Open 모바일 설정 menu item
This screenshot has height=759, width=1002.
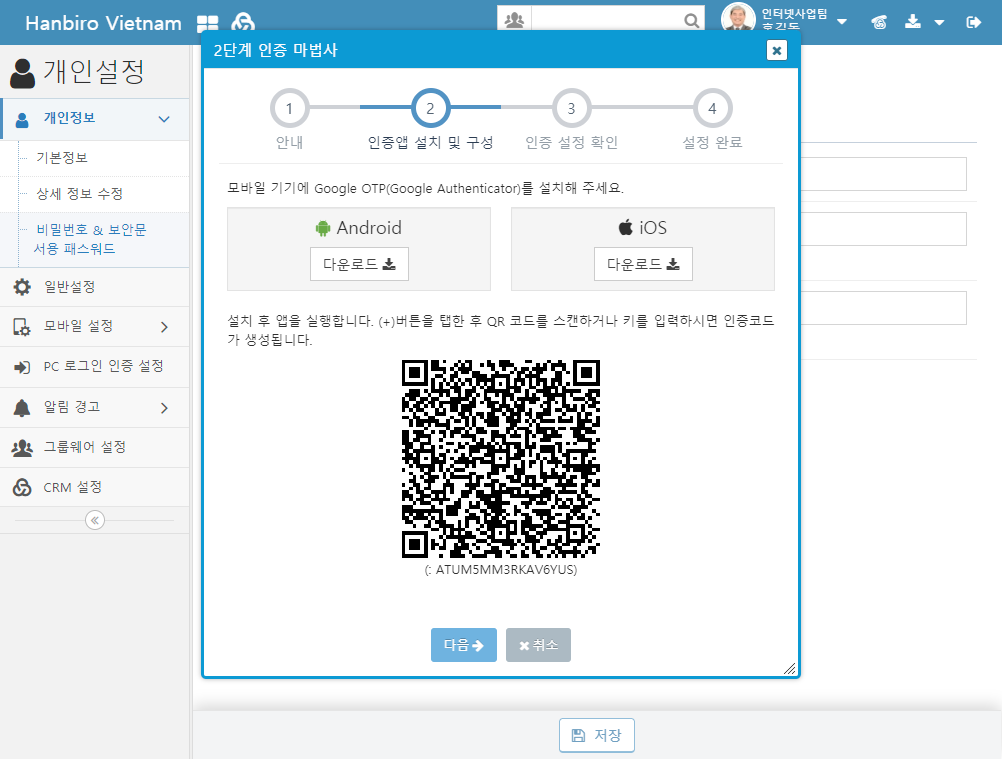pyautogui.click(x=95, y=326)
